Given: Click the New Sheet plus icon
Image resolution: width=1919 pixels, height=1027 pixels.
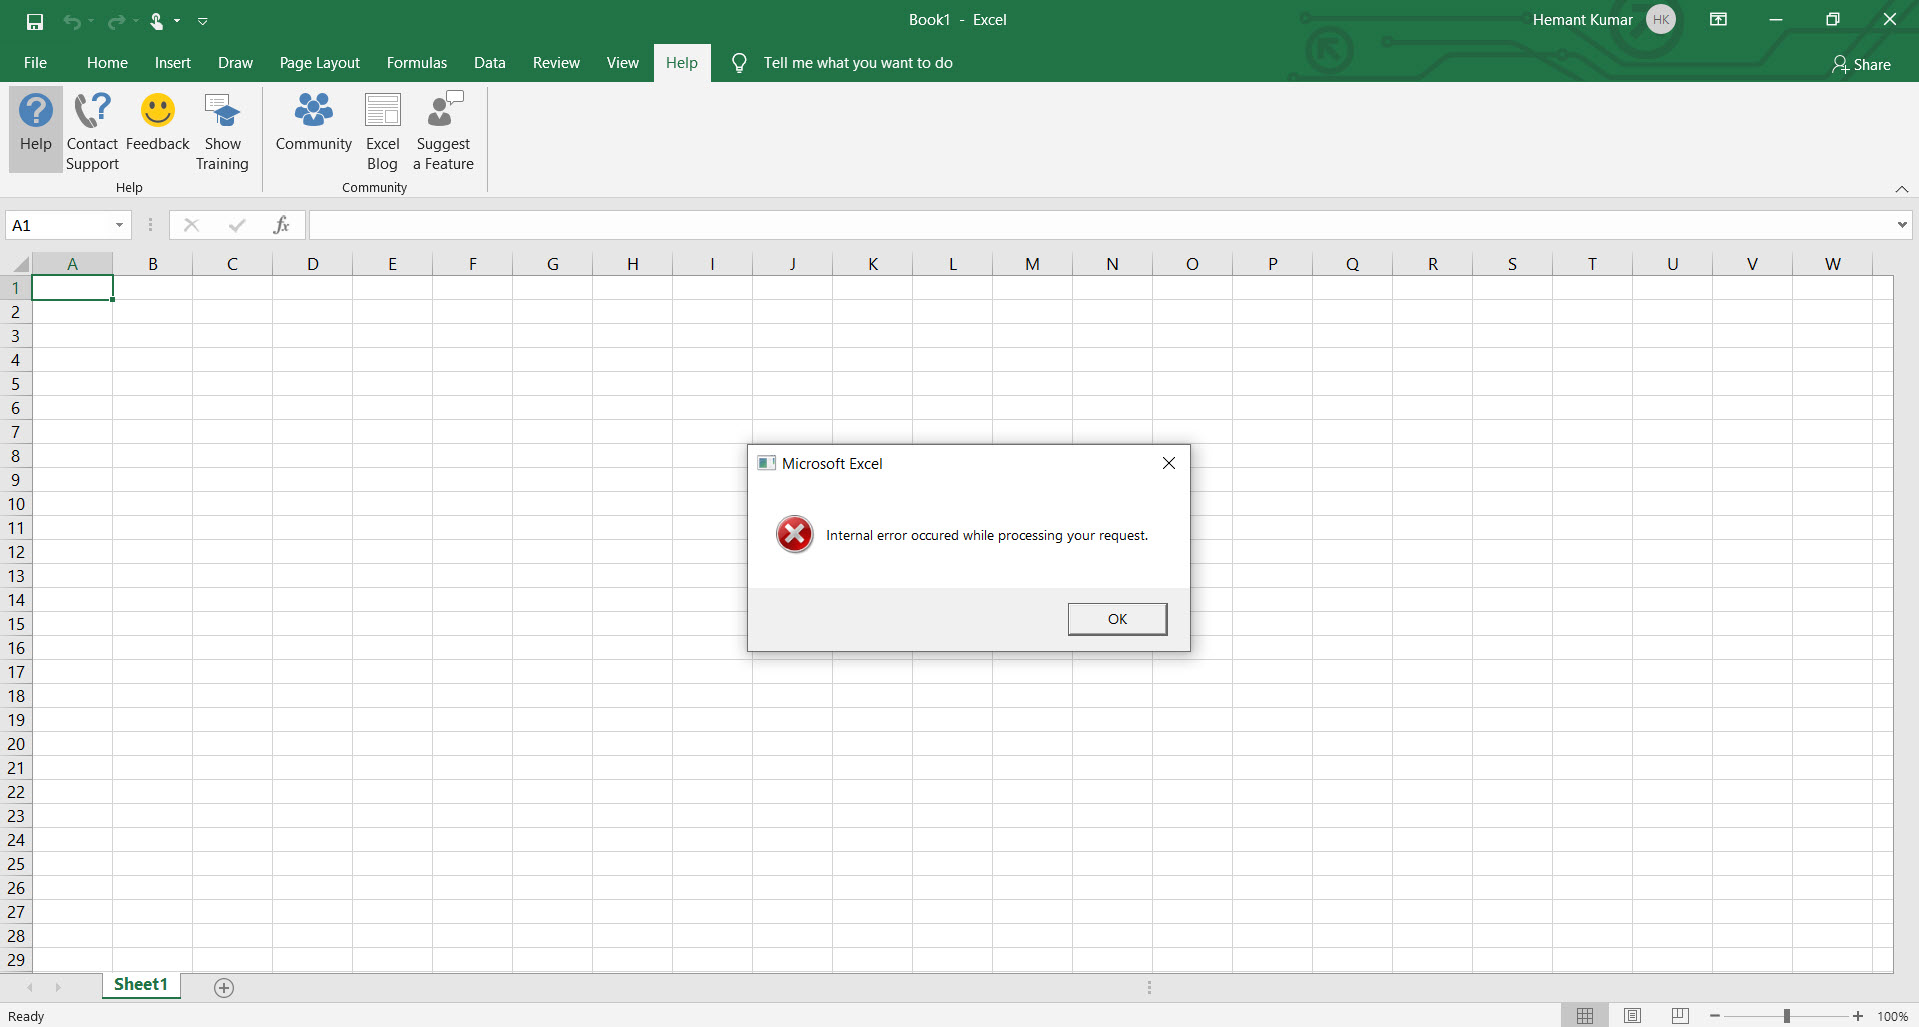Looking at the screenshot, I should (x=224, y=988).
